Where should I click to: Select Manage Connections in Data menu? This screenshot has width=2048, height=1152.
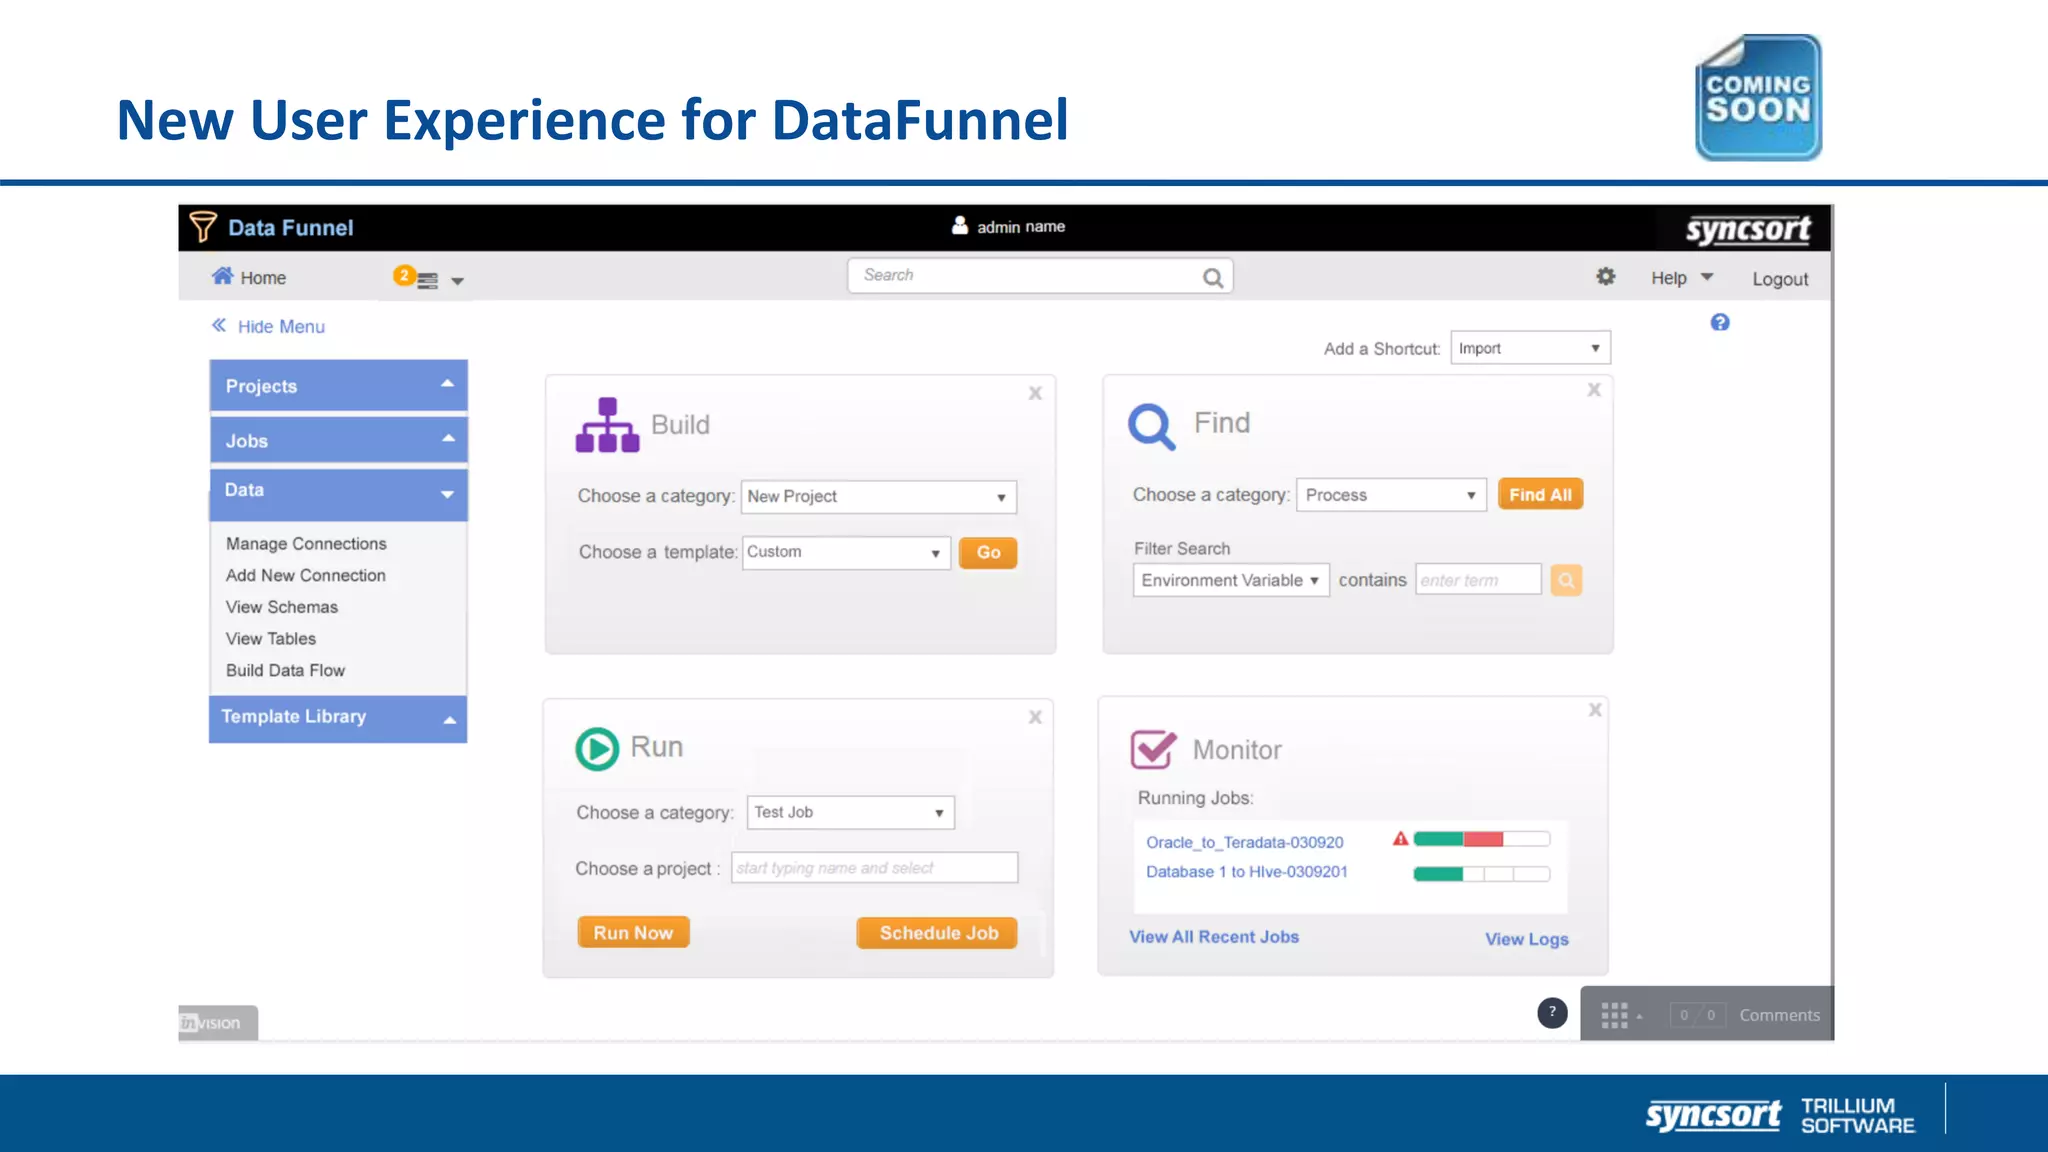point(306,543)
